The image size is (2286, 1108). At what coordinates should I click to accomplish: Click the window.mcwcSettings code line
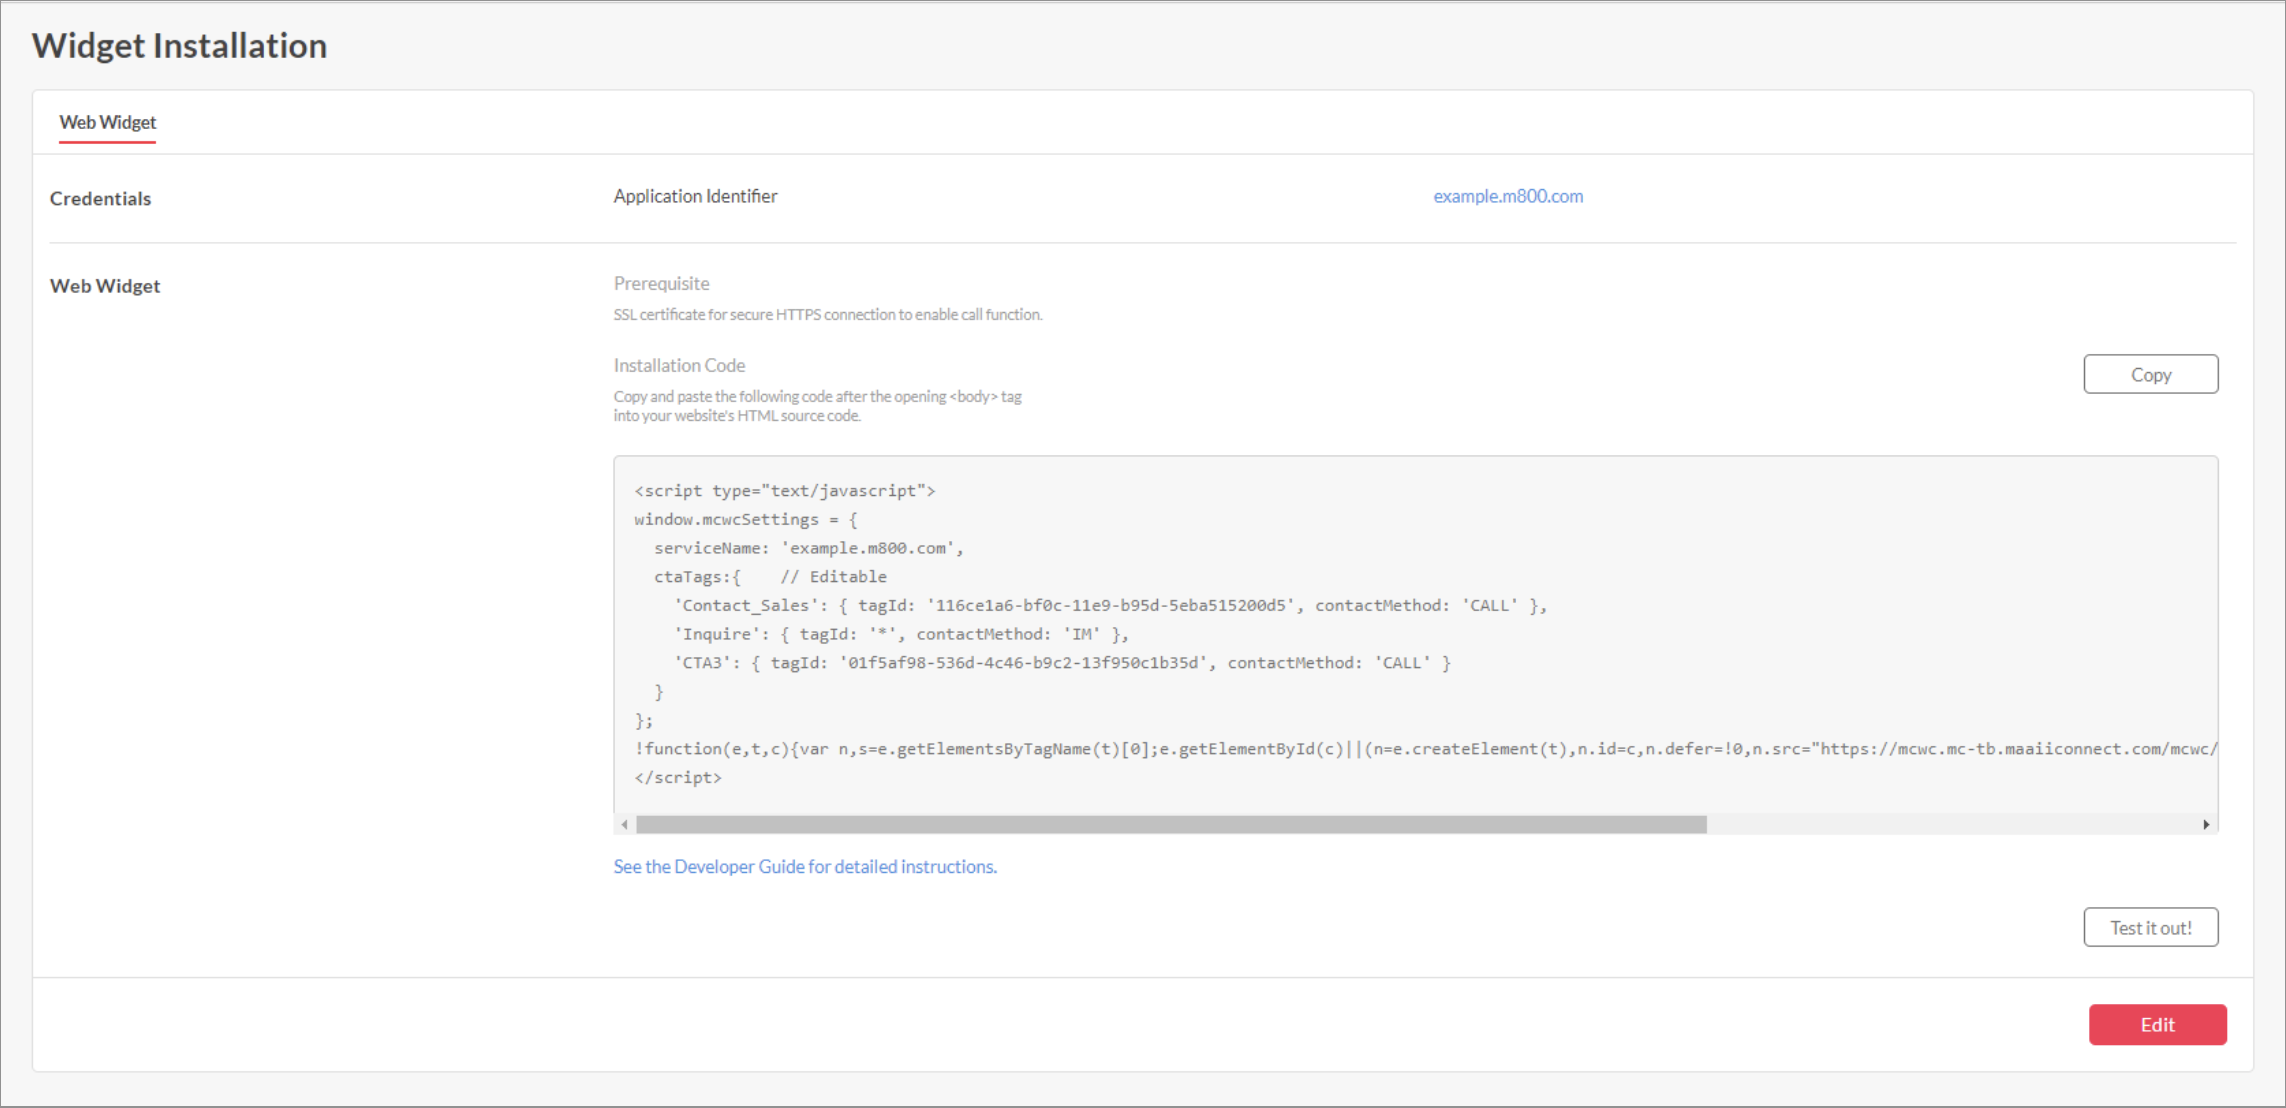[746, 519]
